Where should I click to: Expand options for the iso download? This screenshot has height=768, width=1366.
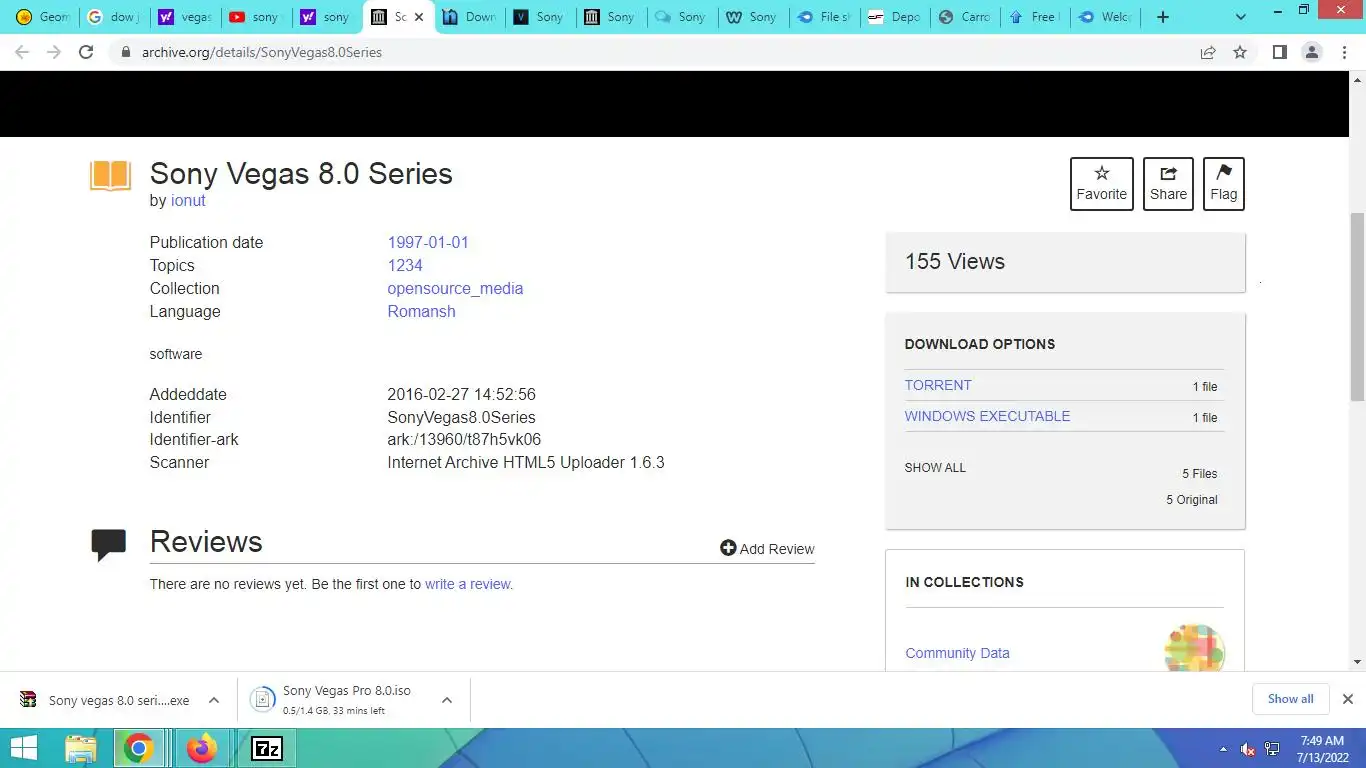(447, 700)
